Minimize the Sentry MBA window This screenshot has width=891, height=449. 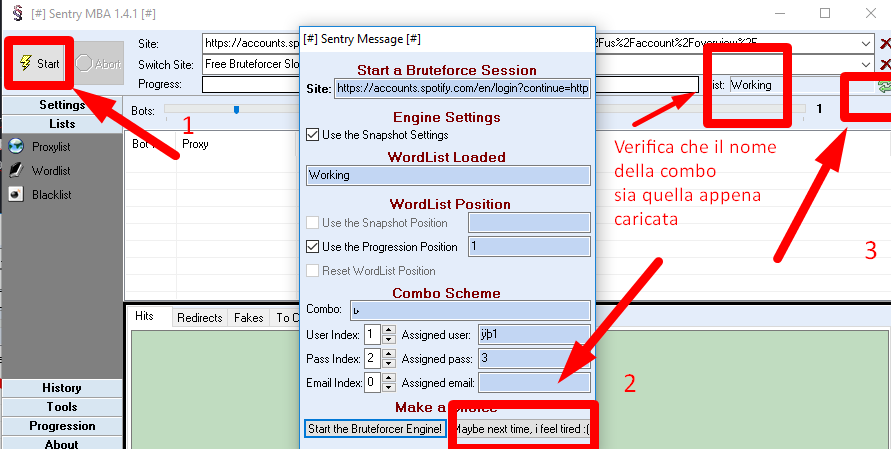click(780, 13)
